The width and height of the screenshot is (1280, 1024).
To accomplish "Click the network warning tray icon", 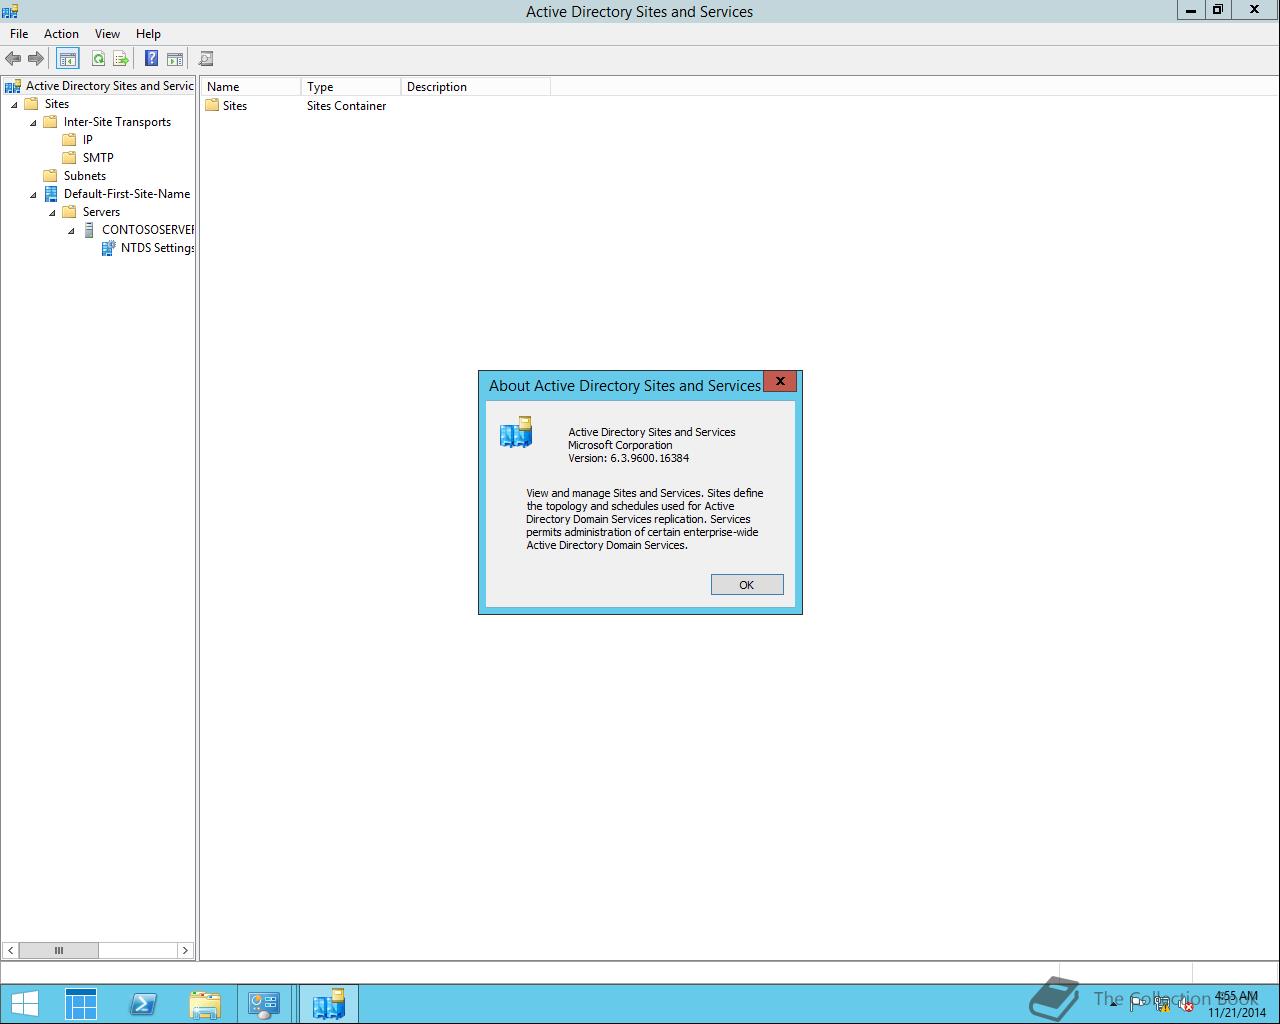I will (x=1162, y=1004).
